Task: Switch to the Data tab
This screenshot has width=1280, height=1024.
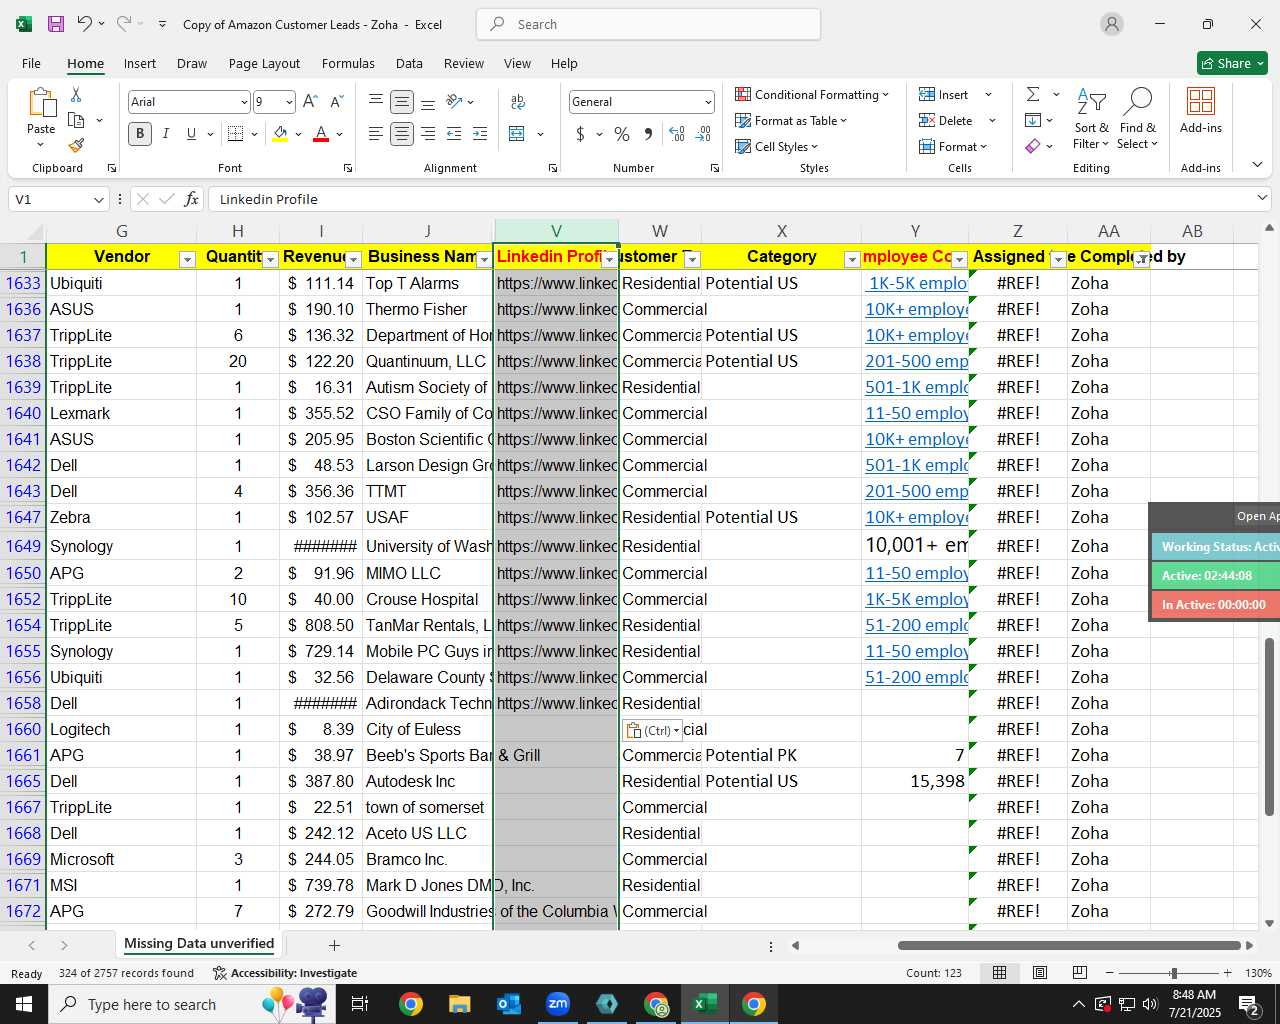Action: (409, 63)
